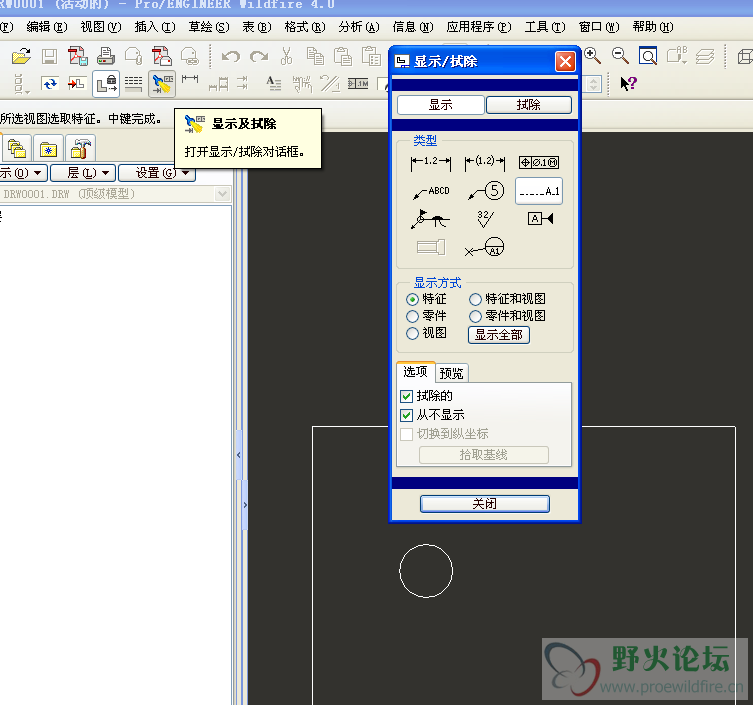The height and width of the screenshot is (705, 753).
Task: Select the 视图 radio button
Action: click(412, 333)
